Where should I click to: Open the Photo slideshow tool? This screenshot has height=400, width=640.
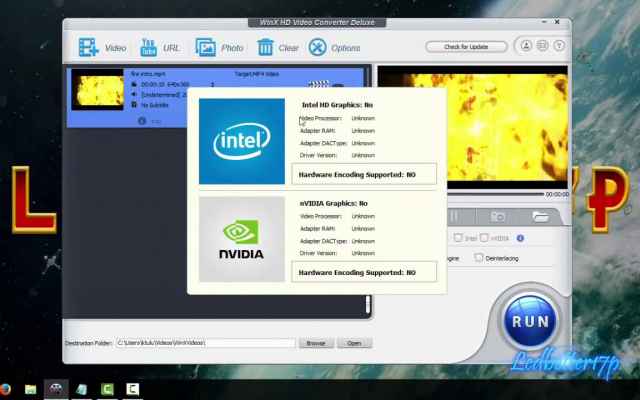[x=219, y=48]
